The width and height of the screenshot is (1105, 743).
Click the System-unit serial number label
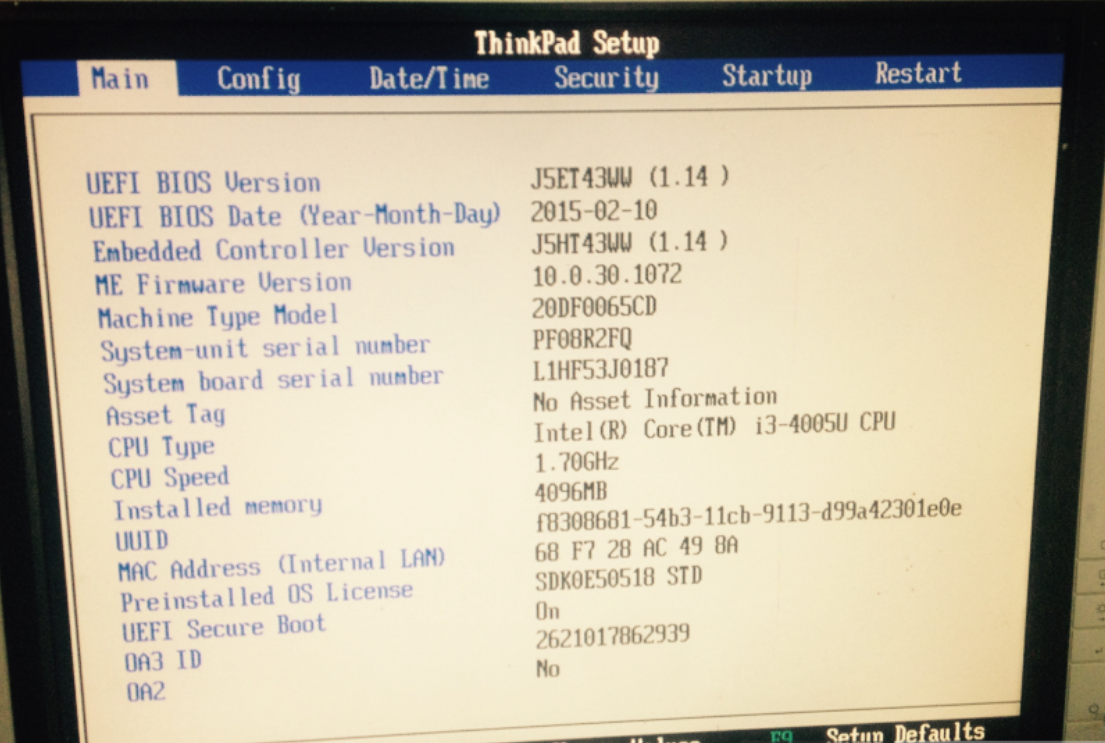coord(265,348)
